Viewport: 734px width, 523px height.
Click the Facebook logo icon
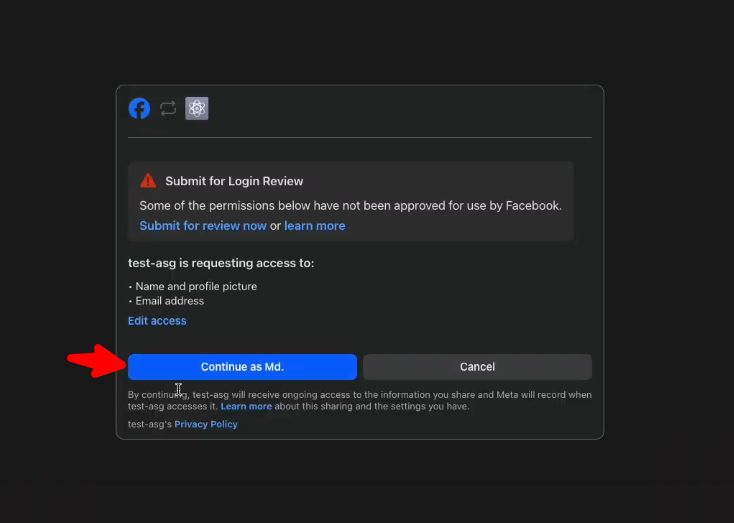point(139,109)
